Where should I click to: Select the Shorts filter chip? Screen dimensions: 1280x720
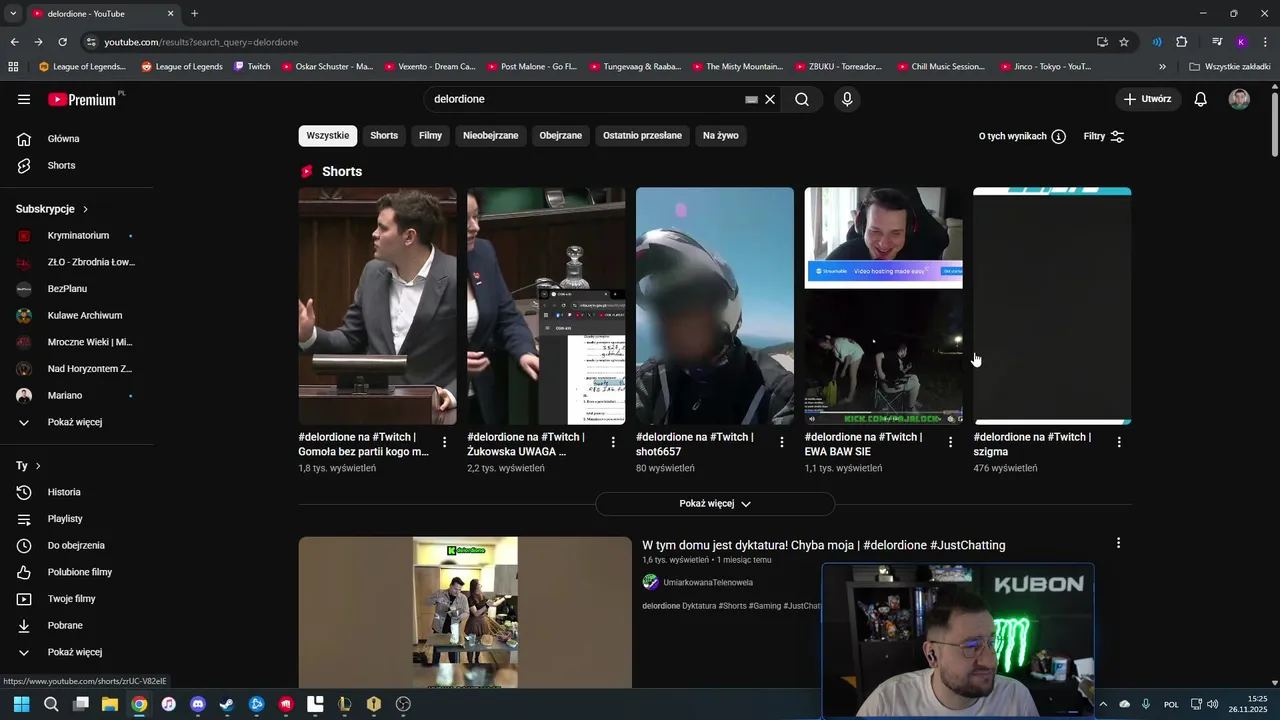(384, 136)
